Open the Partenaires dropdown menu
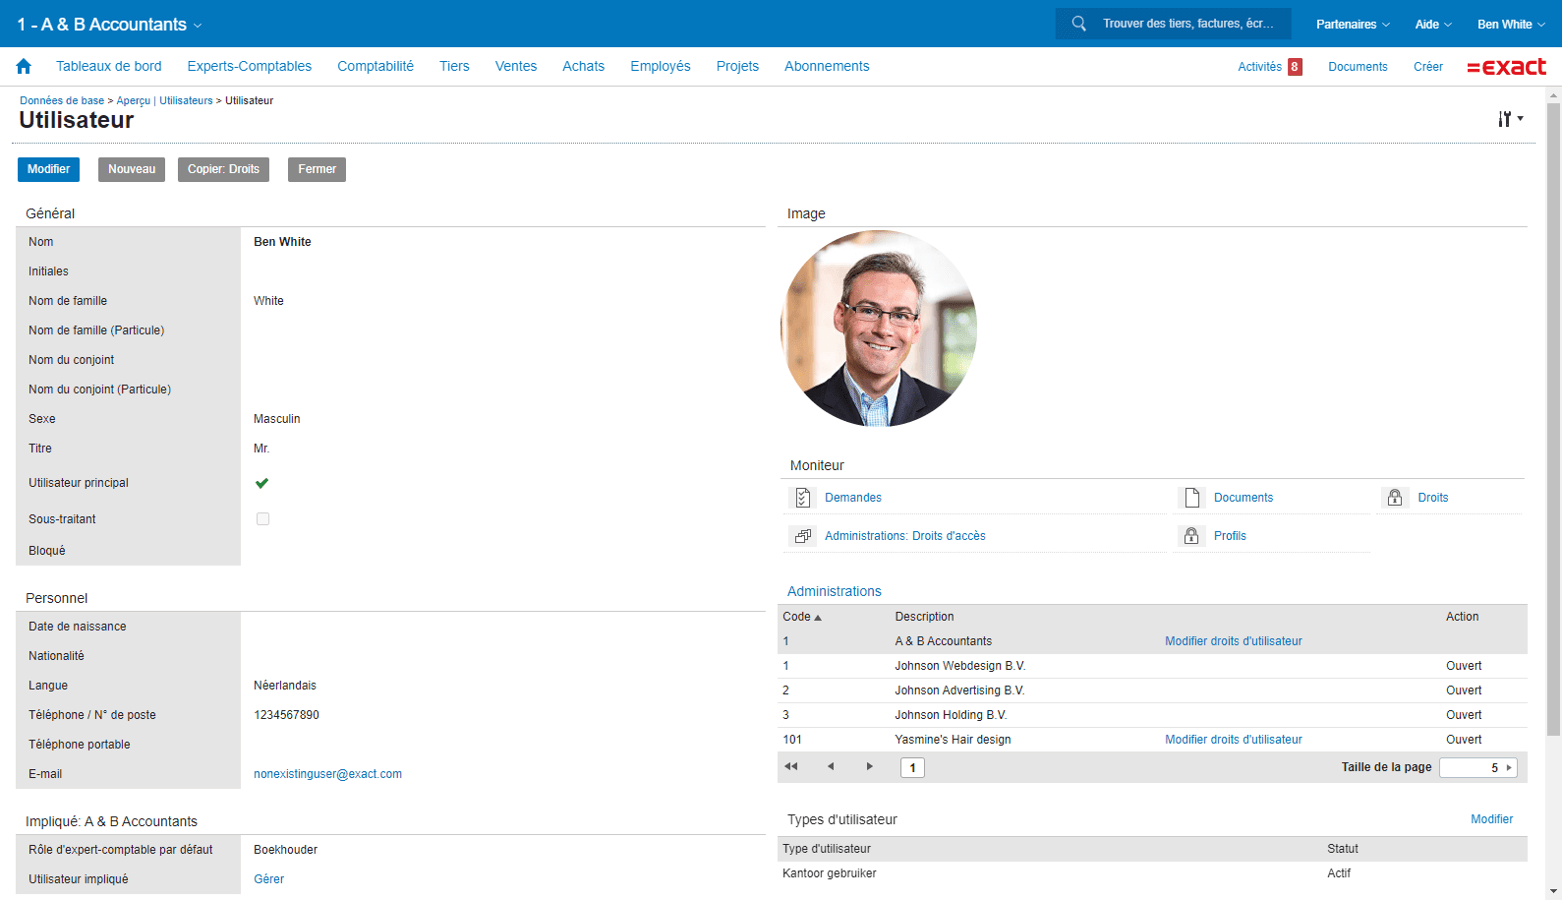Screen dimensions: 1562x900 tap(1353, 24)
